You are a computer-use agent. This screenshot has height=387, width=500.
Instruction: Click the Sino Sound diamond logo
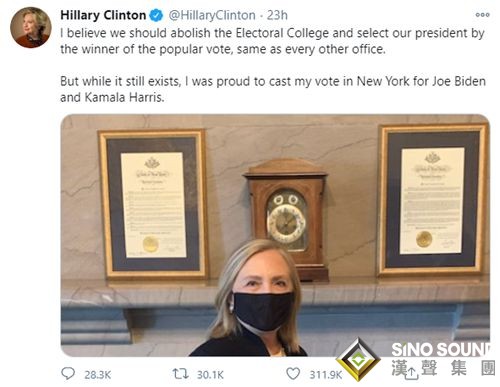[x=358, y=359]
